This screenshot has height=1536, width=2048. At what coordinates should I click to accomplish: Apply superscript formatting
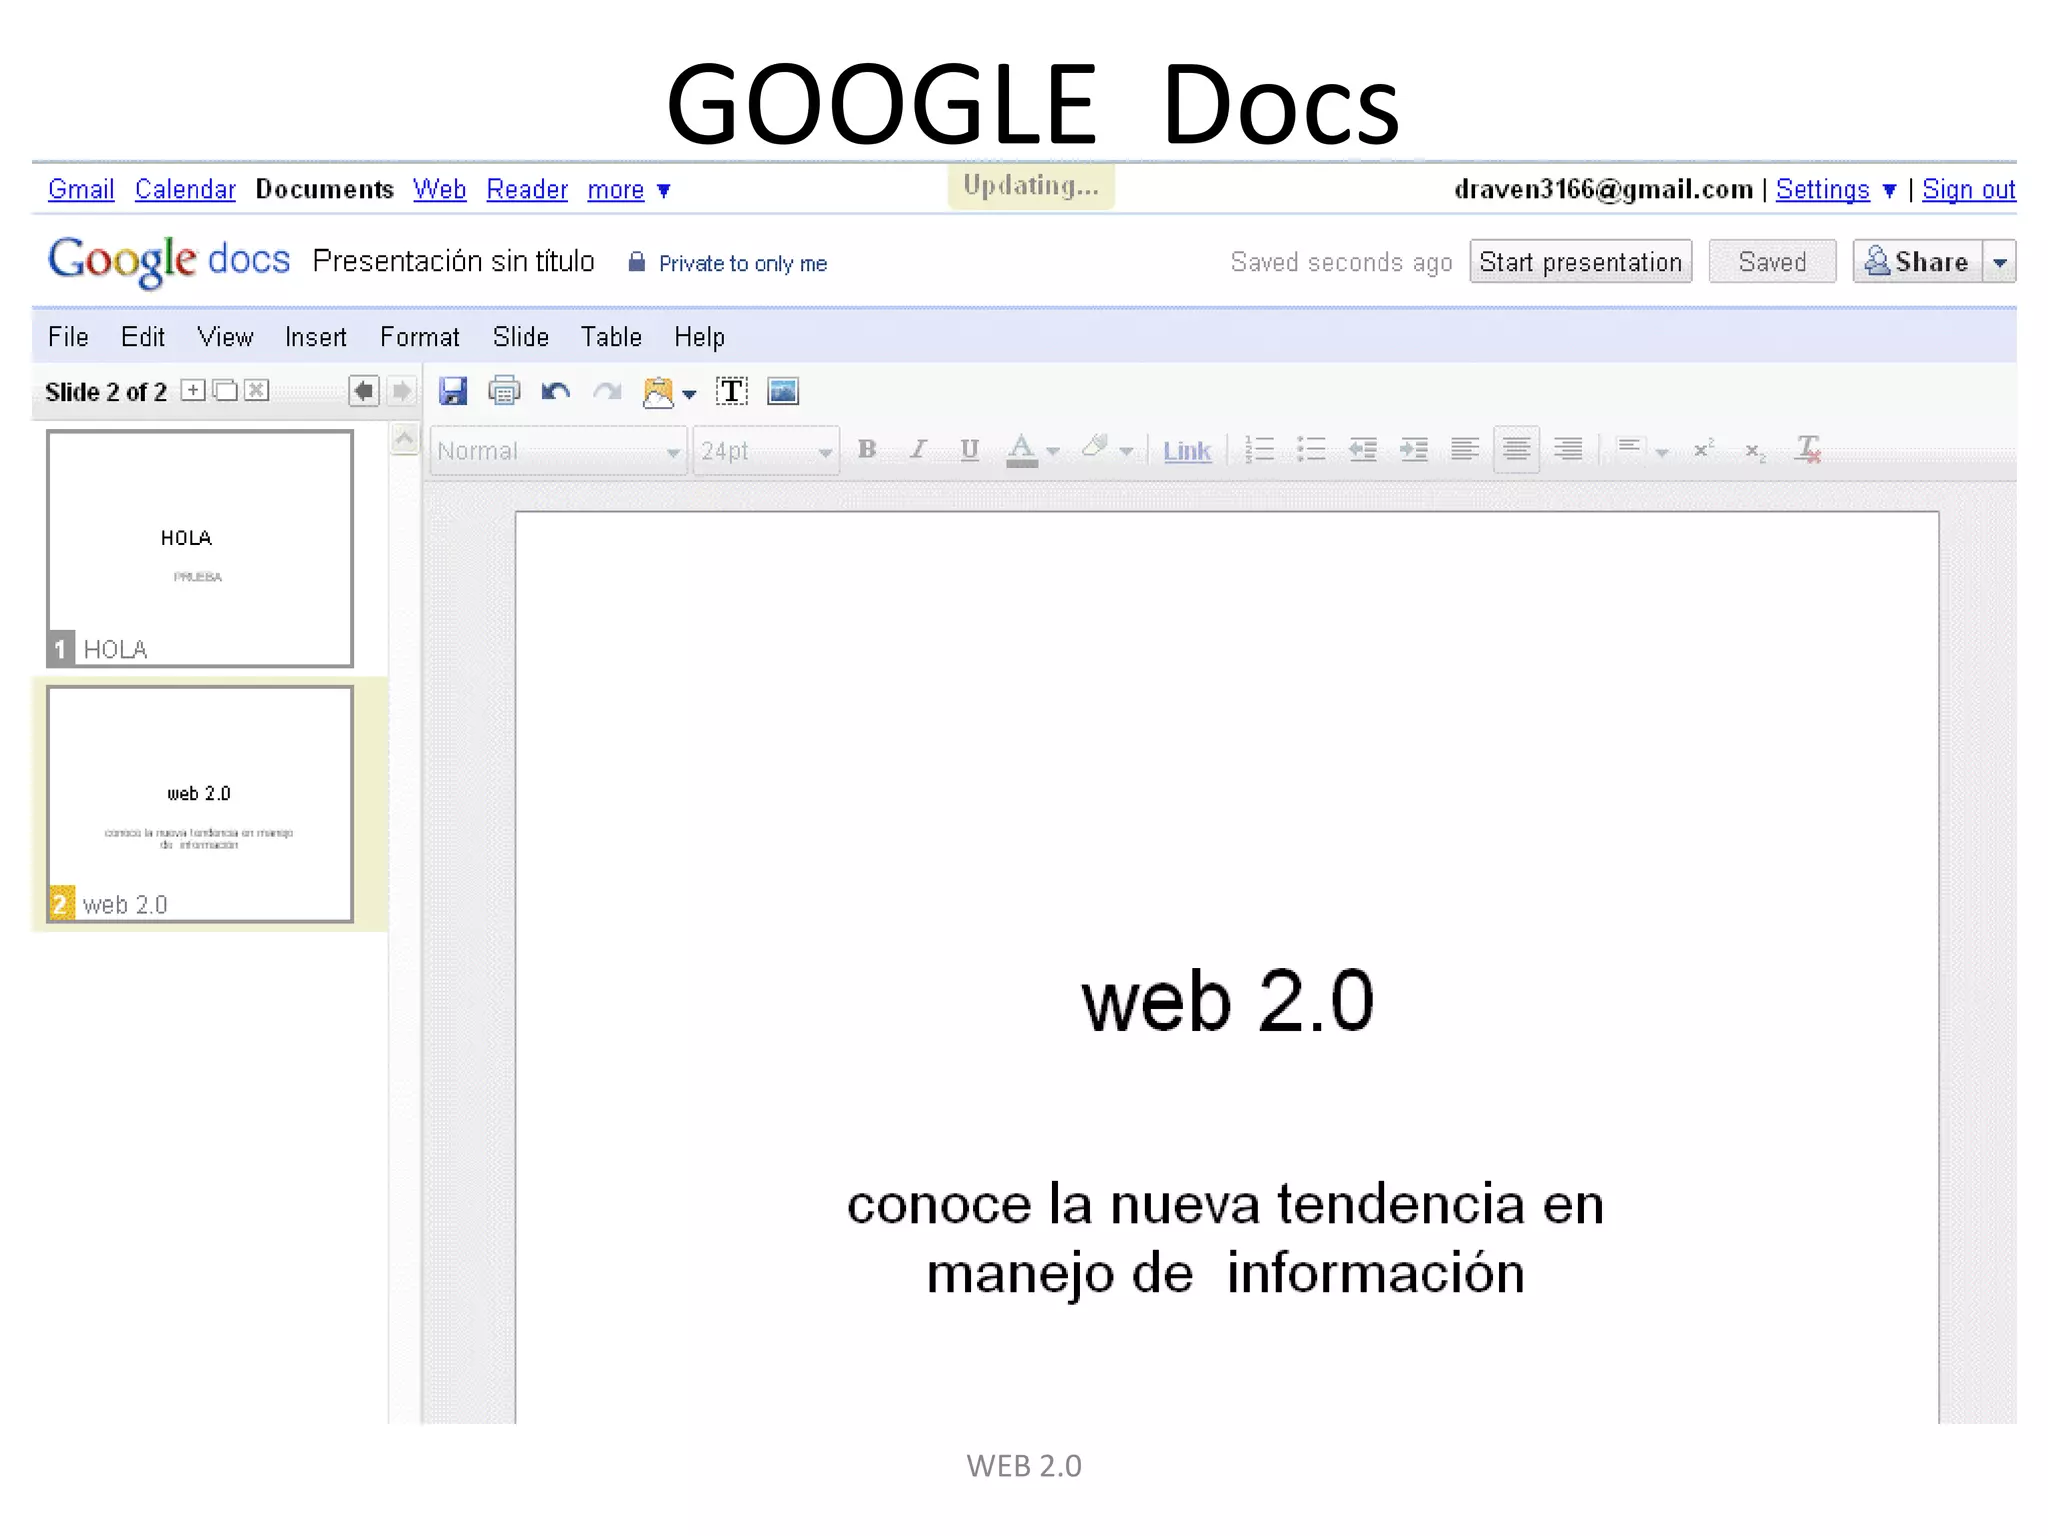coord(1704,449)
